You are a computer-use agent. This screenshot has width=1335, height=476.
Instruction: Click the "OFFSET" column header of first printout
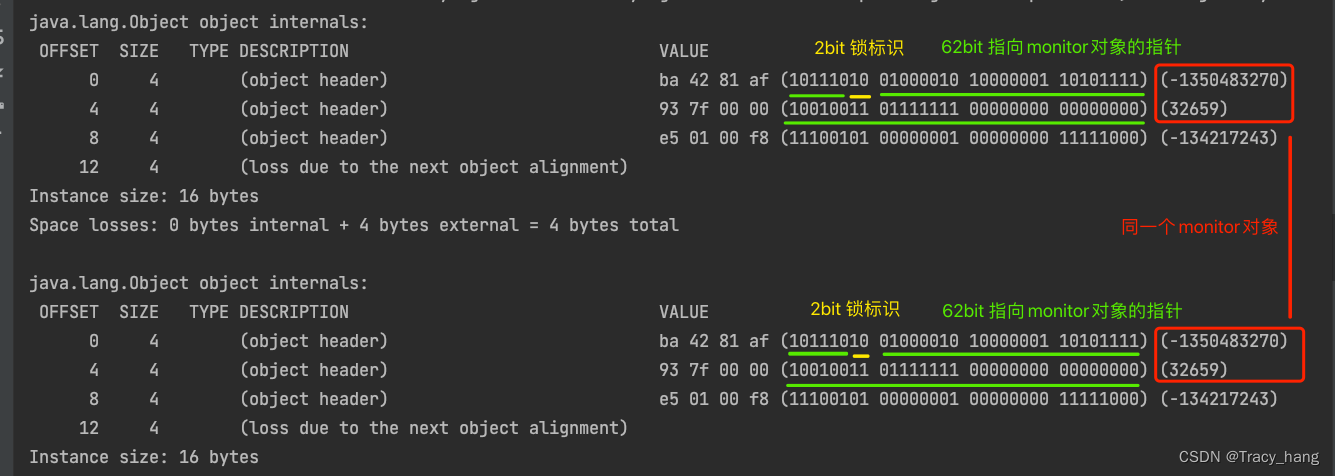(x=69, y=50)
